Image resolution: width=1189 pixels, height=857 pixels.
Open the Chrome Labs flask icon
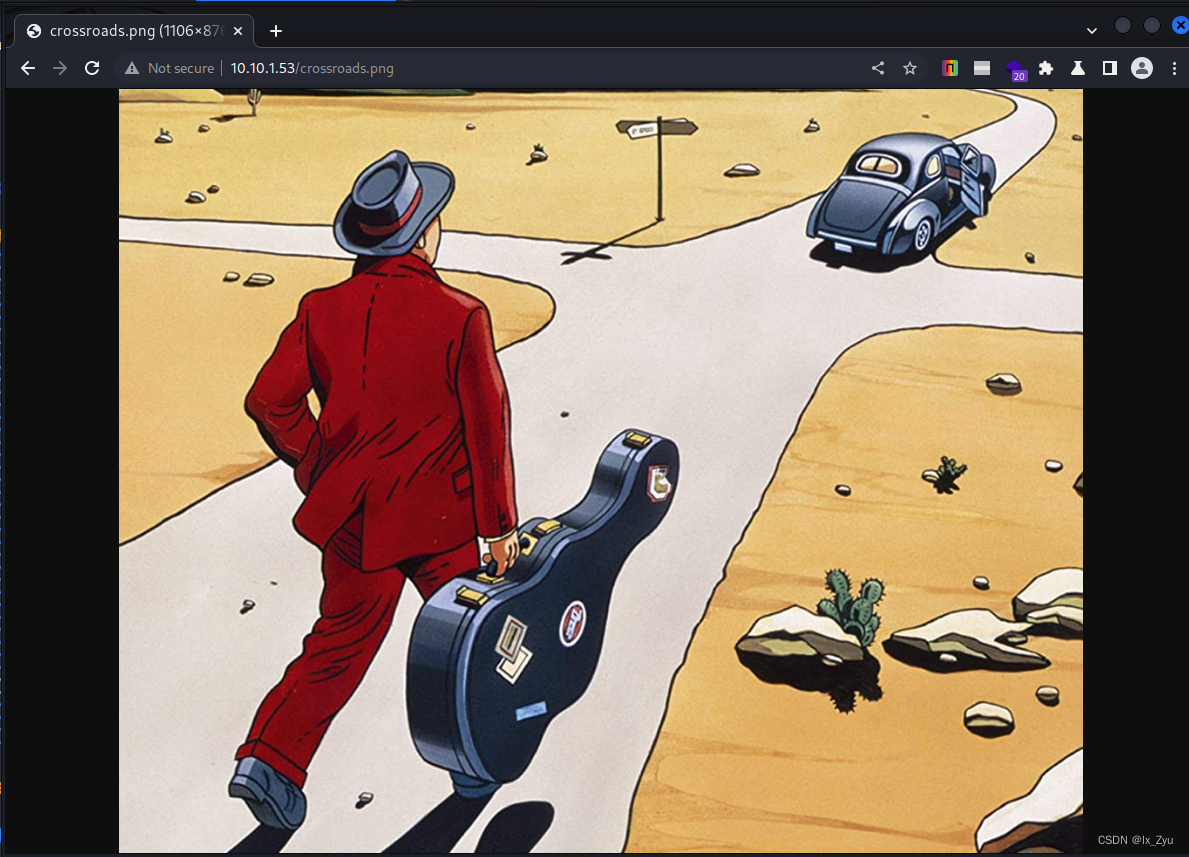pos(1078,68)
